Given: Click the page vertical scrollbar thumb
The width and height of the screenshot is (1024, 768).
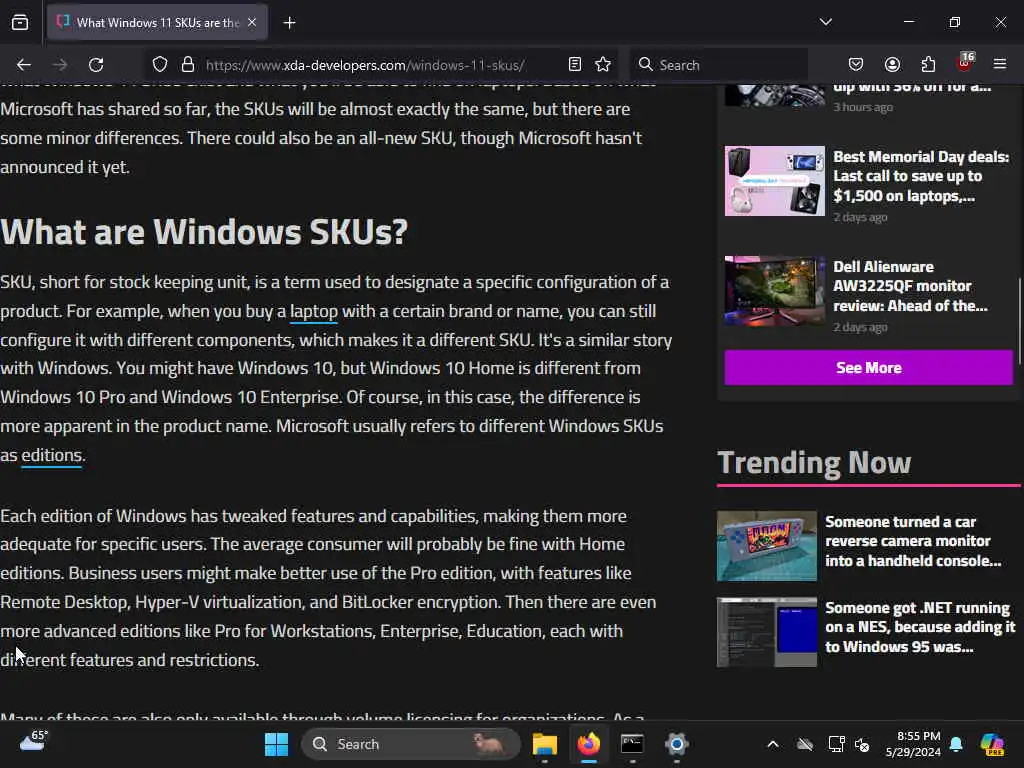Looking at the screenshot, I should pos(1020,321).
